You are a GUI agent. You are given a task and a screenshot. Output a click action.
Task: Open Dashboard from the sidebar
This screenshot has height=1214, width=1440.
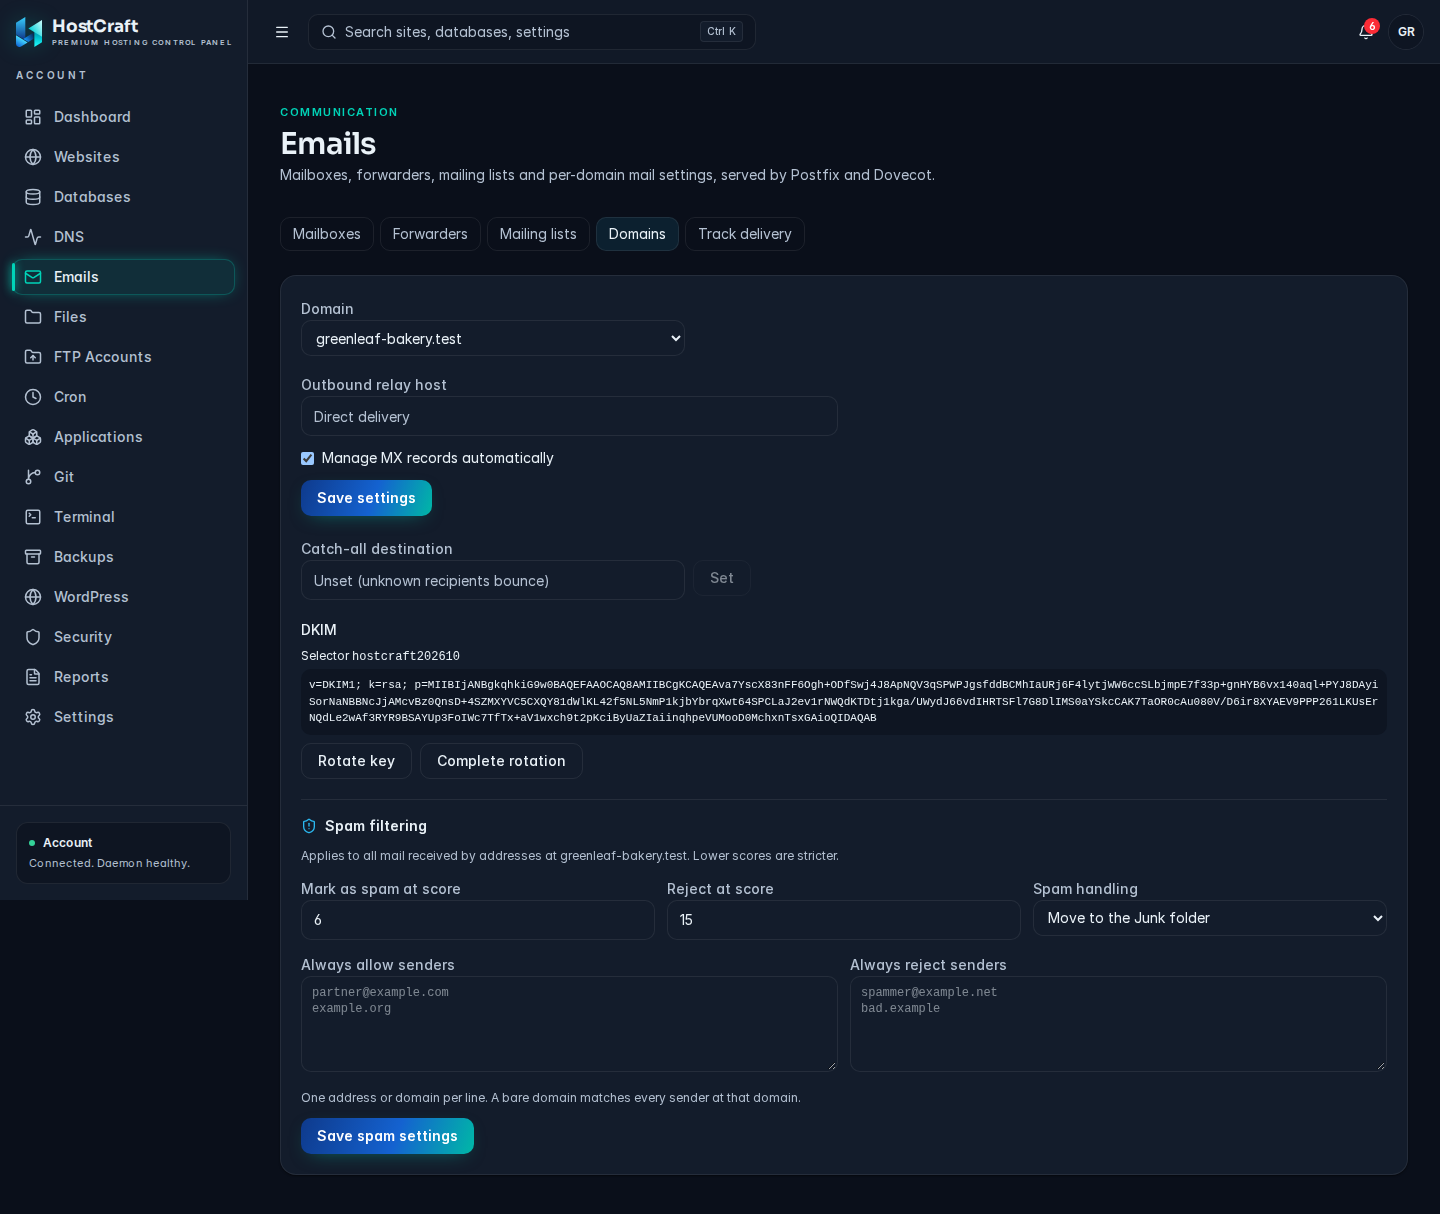pyautogui.click(x=123, y=117)
